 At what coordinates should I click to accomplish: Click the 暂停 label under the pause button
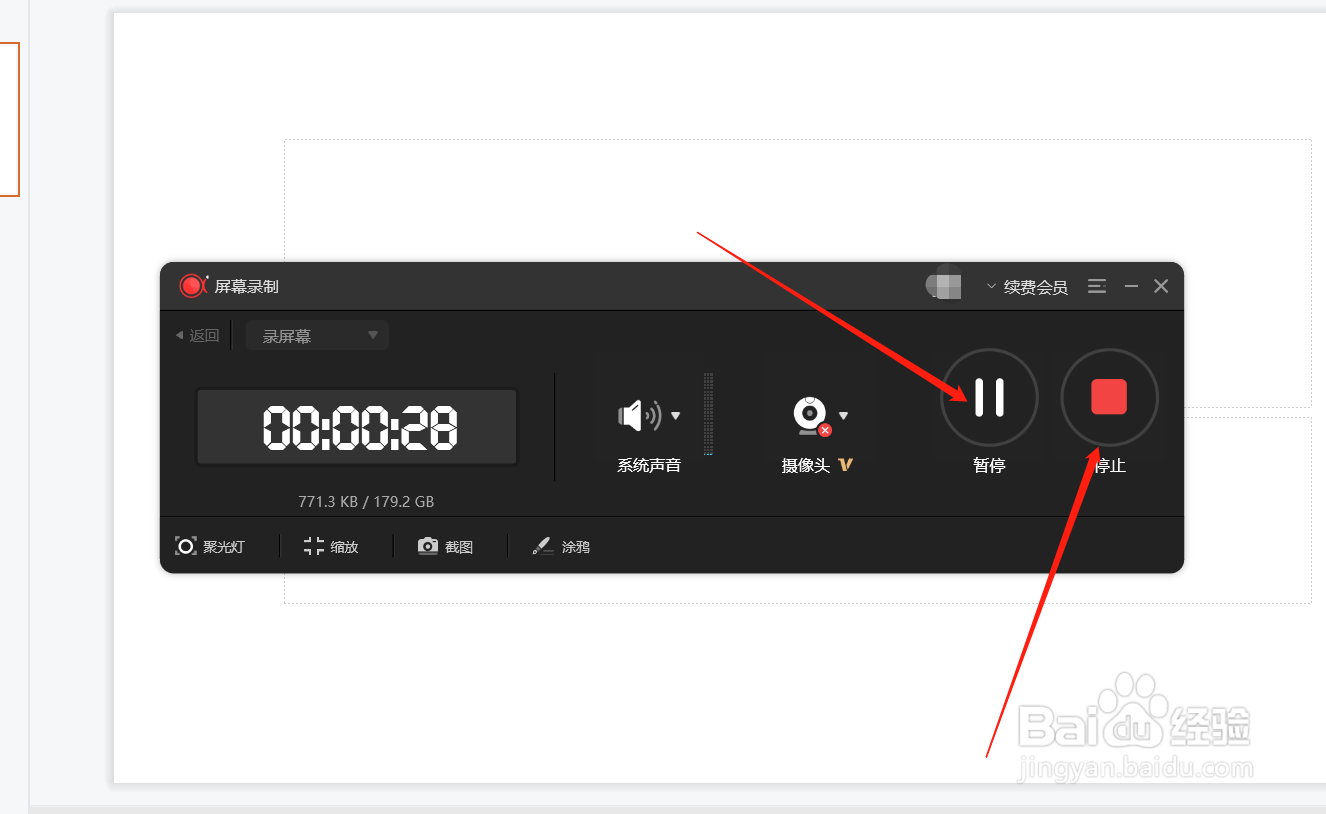[x=989, y=465]
